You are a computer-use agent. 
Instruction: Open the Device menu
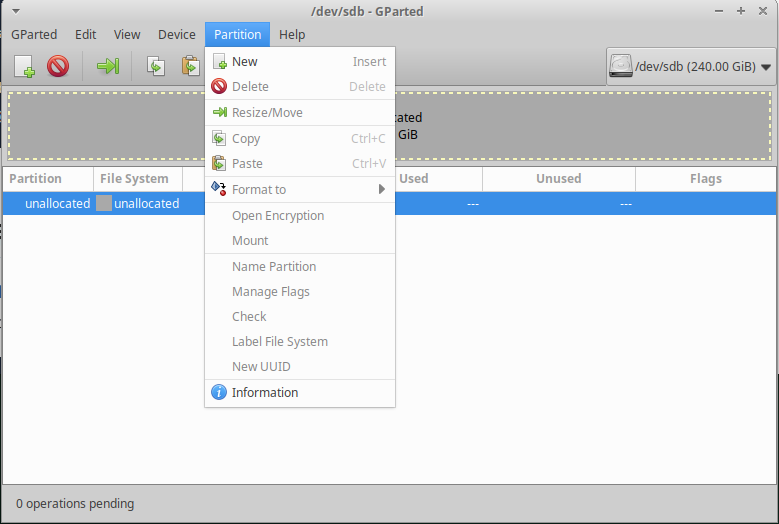[177, 35]
